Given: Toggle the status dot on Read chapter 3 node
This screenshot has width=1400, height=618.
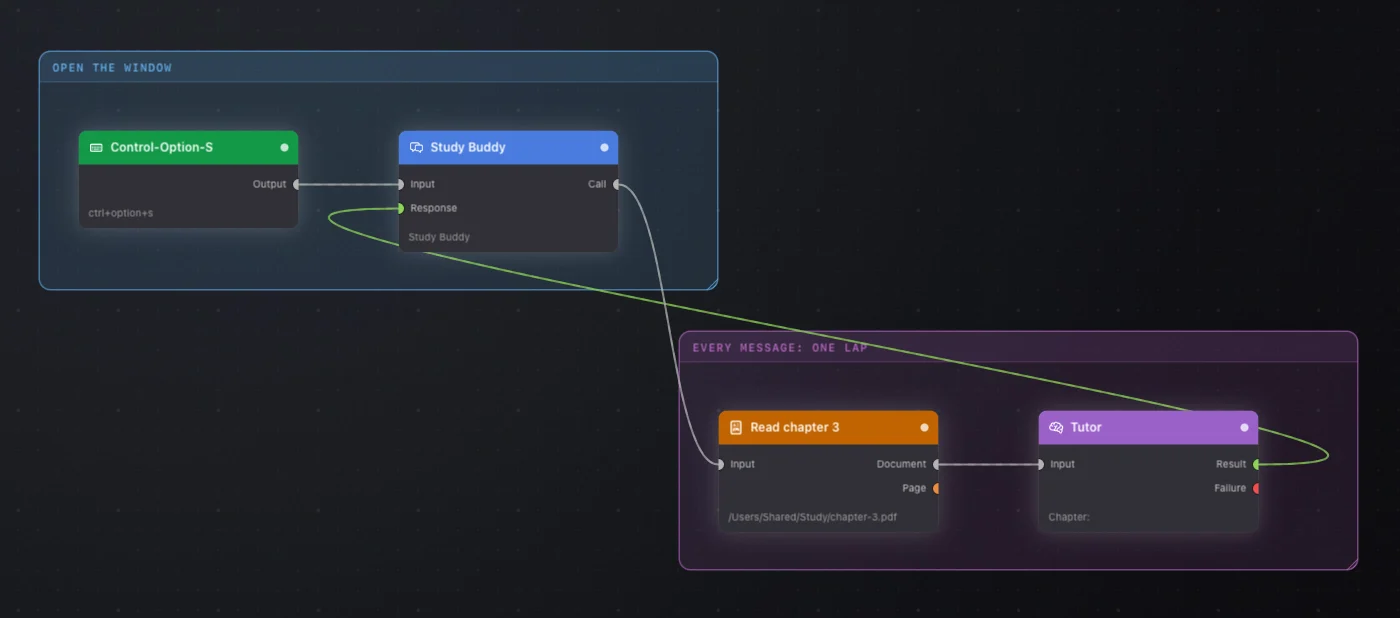Looking at the screenshot, I should click(924, 427).
